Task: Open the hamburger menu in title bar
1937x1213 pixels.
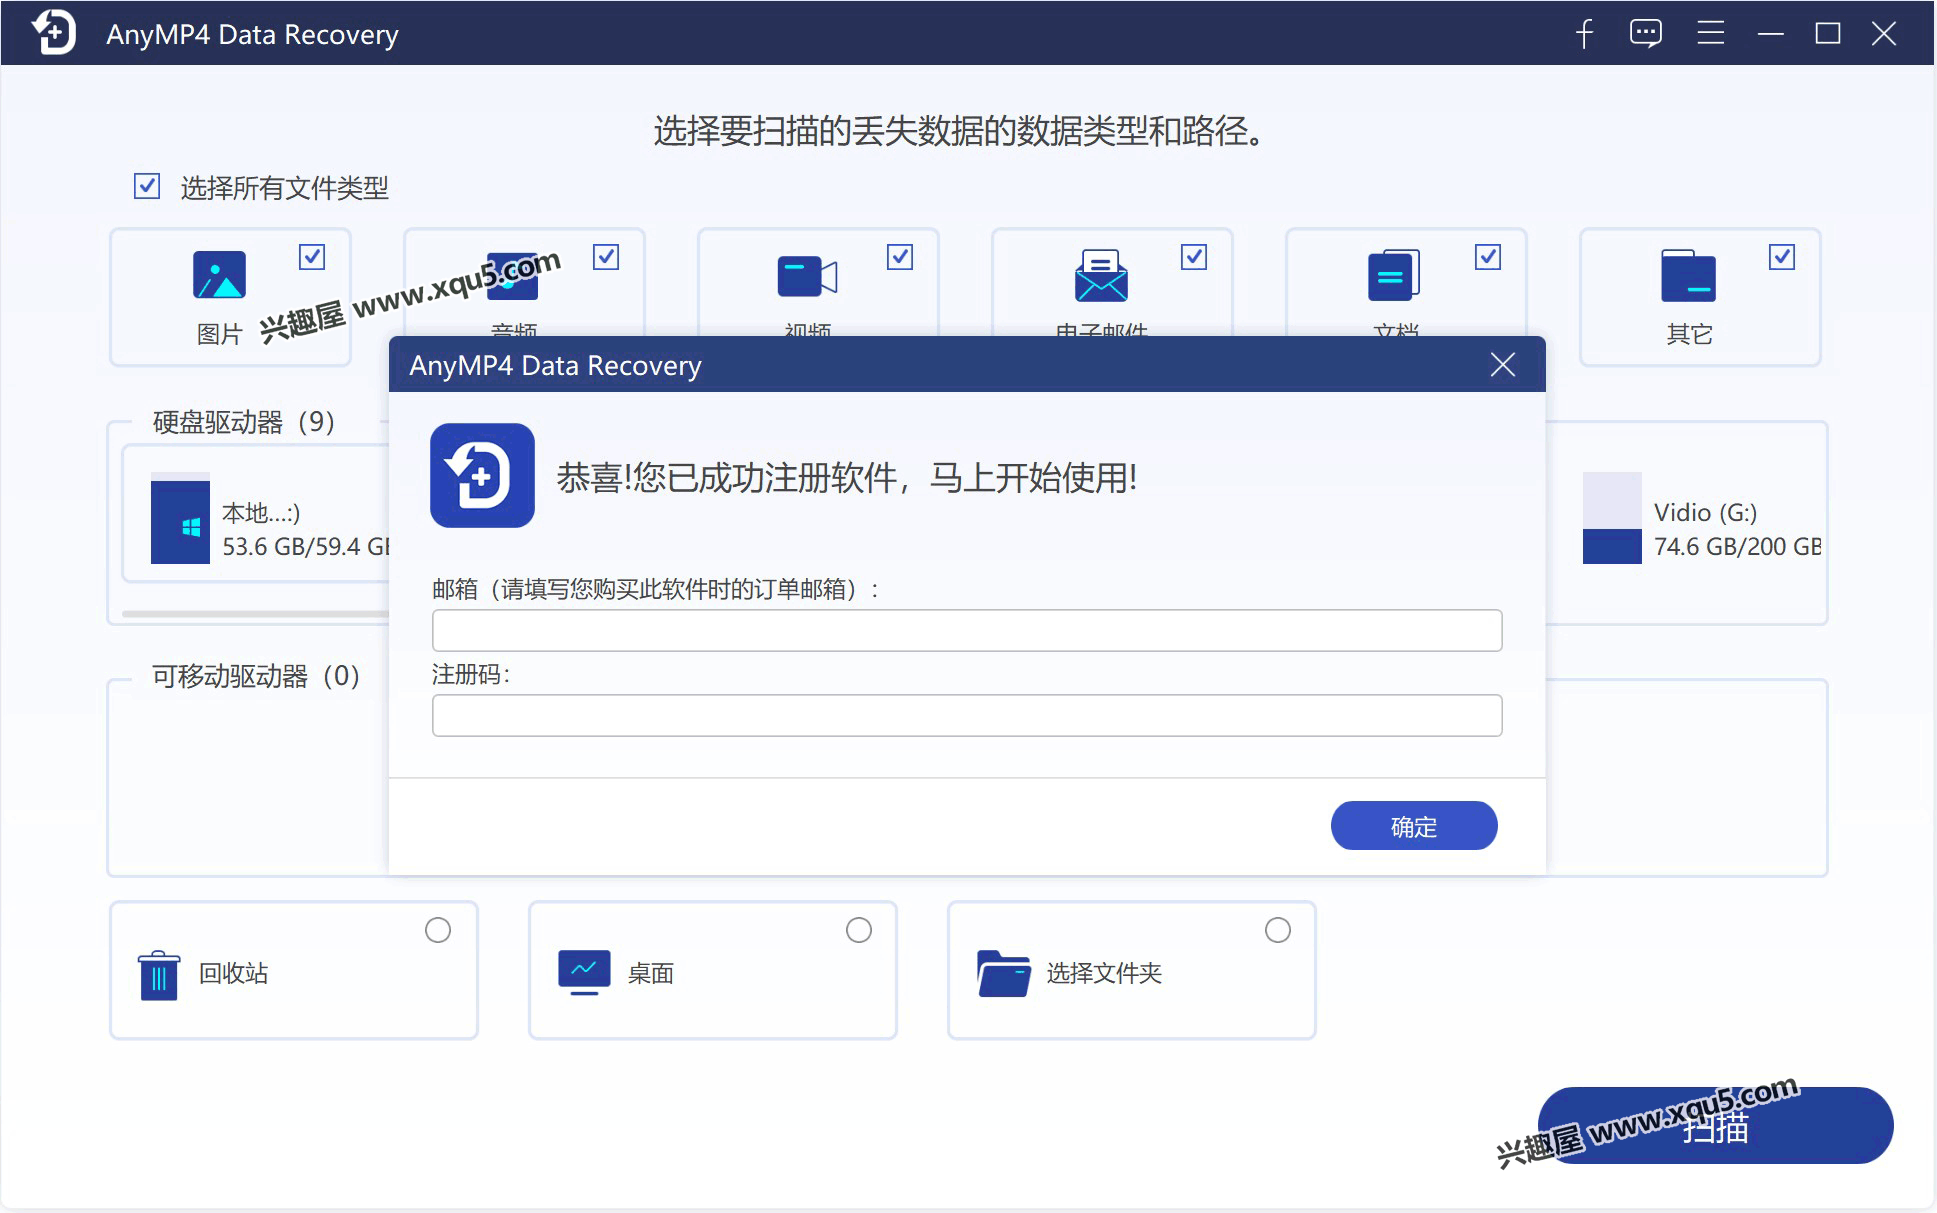Action: pos(1711,33)
